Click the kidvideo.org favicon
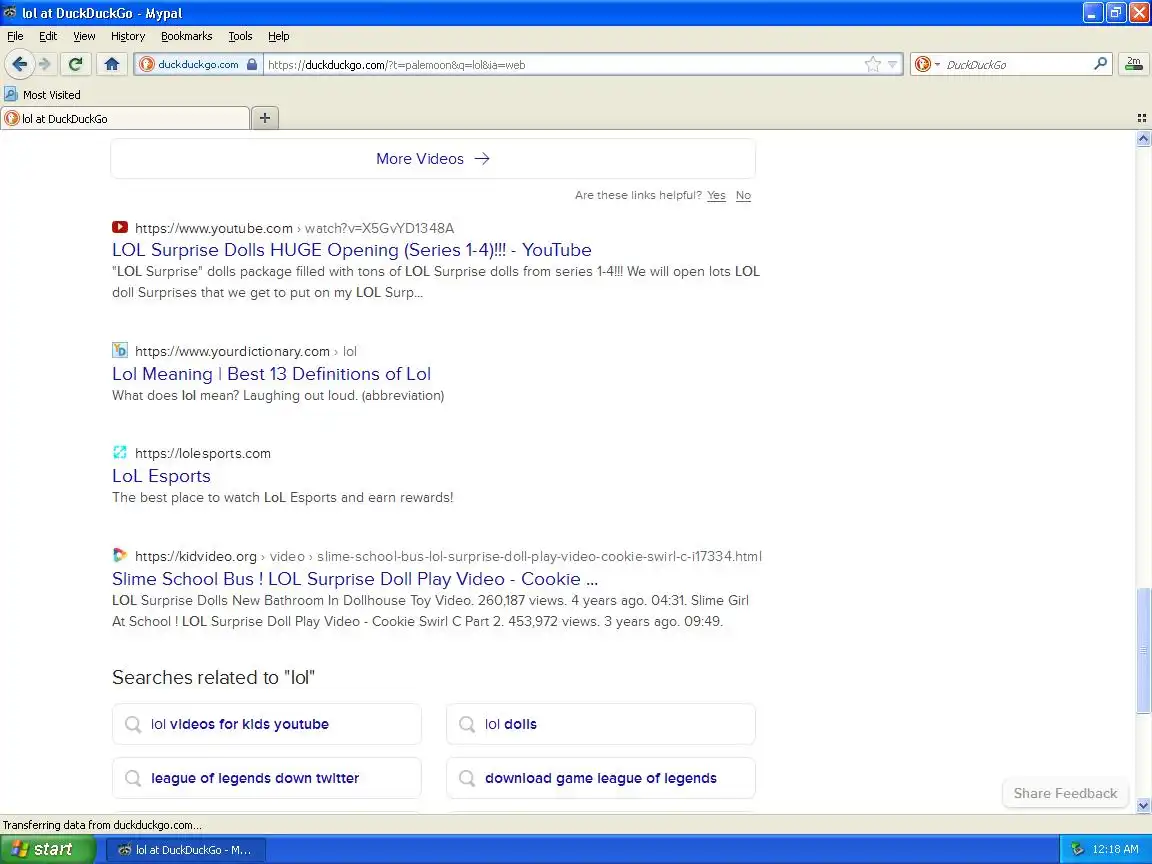This screenshot has height=864, width=1152. (120, 555)
